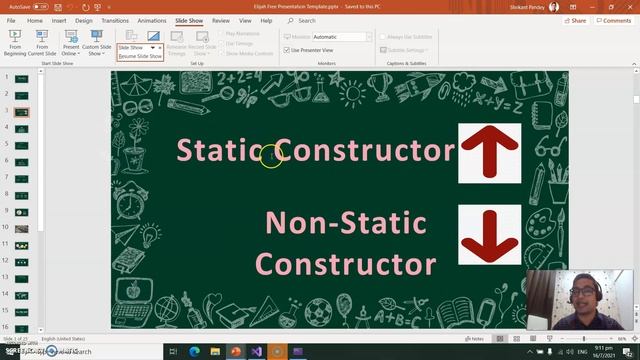
Task: Select slide 1 thumbnail
Action: (22, 79)
